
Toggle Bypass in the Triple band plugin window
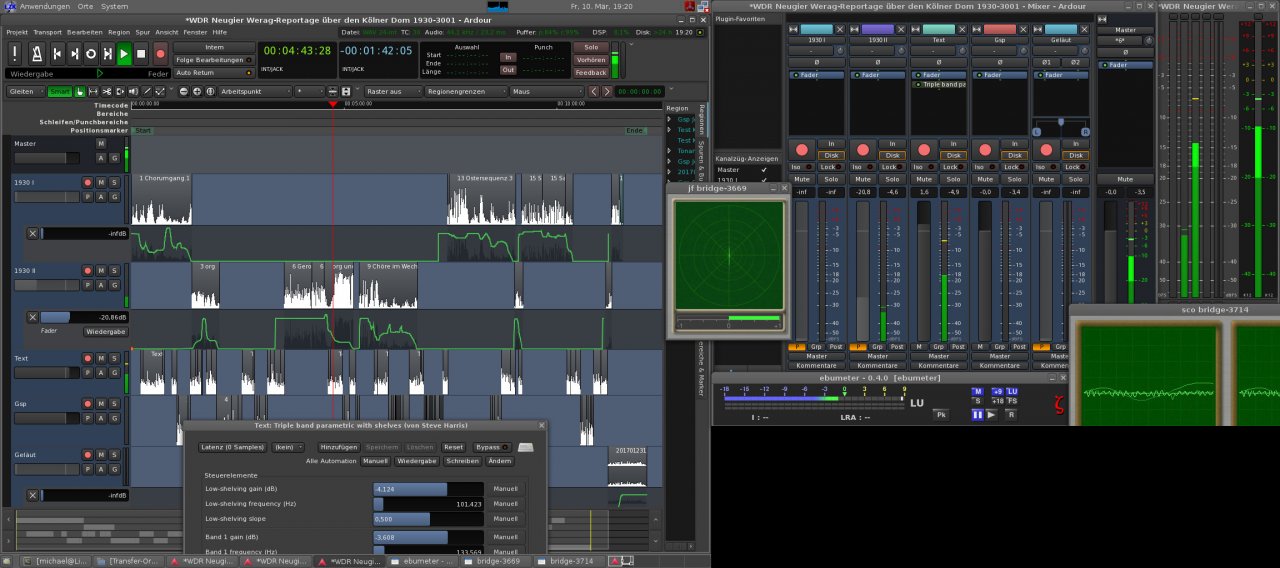(x=491, y=447)
